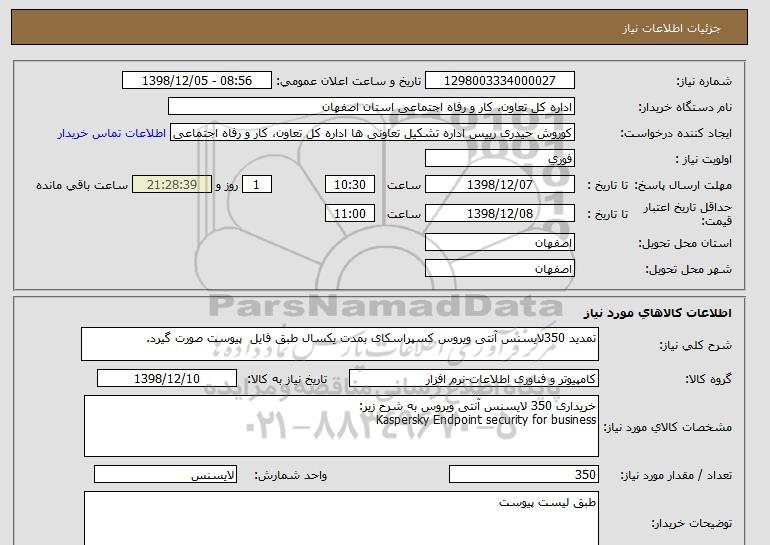
Task: Click label شماره نیاز
Action: point(704,82)
